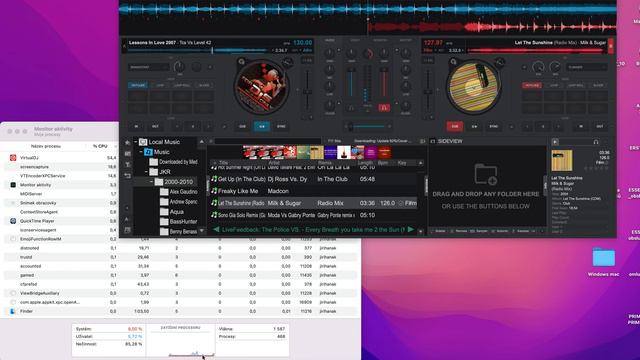
Task: Select SLICER pad mode on right deck
Action: [598, 85]
